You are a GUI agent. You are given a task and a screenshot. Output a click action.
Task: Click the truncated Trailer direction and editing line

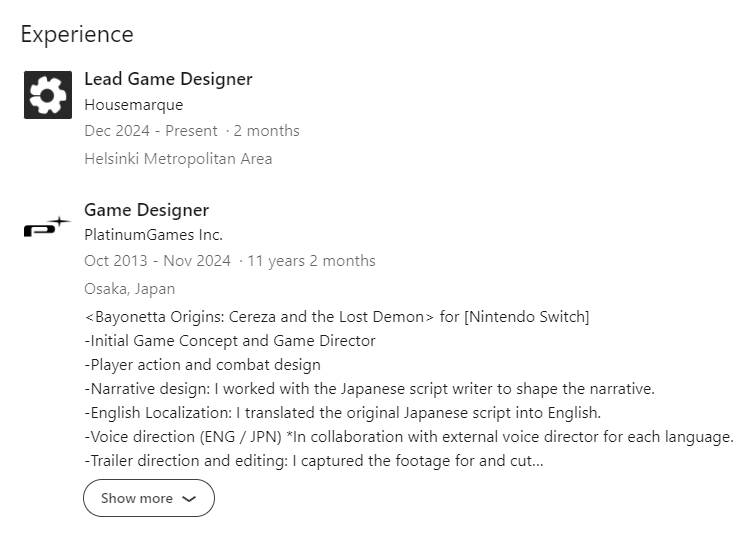314,461
